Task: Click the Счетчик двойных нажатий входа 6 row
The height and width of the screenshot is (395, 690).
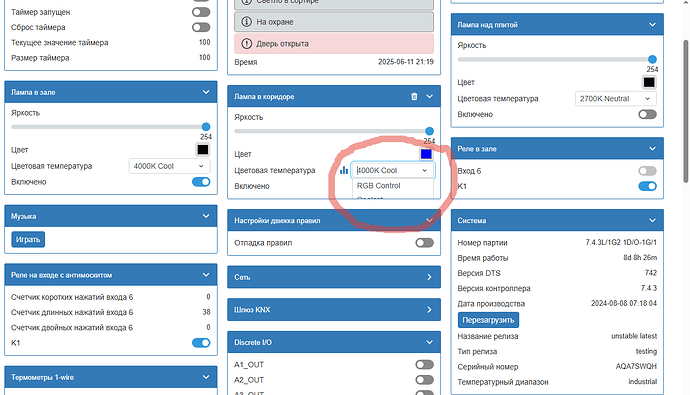Action: 110,327
